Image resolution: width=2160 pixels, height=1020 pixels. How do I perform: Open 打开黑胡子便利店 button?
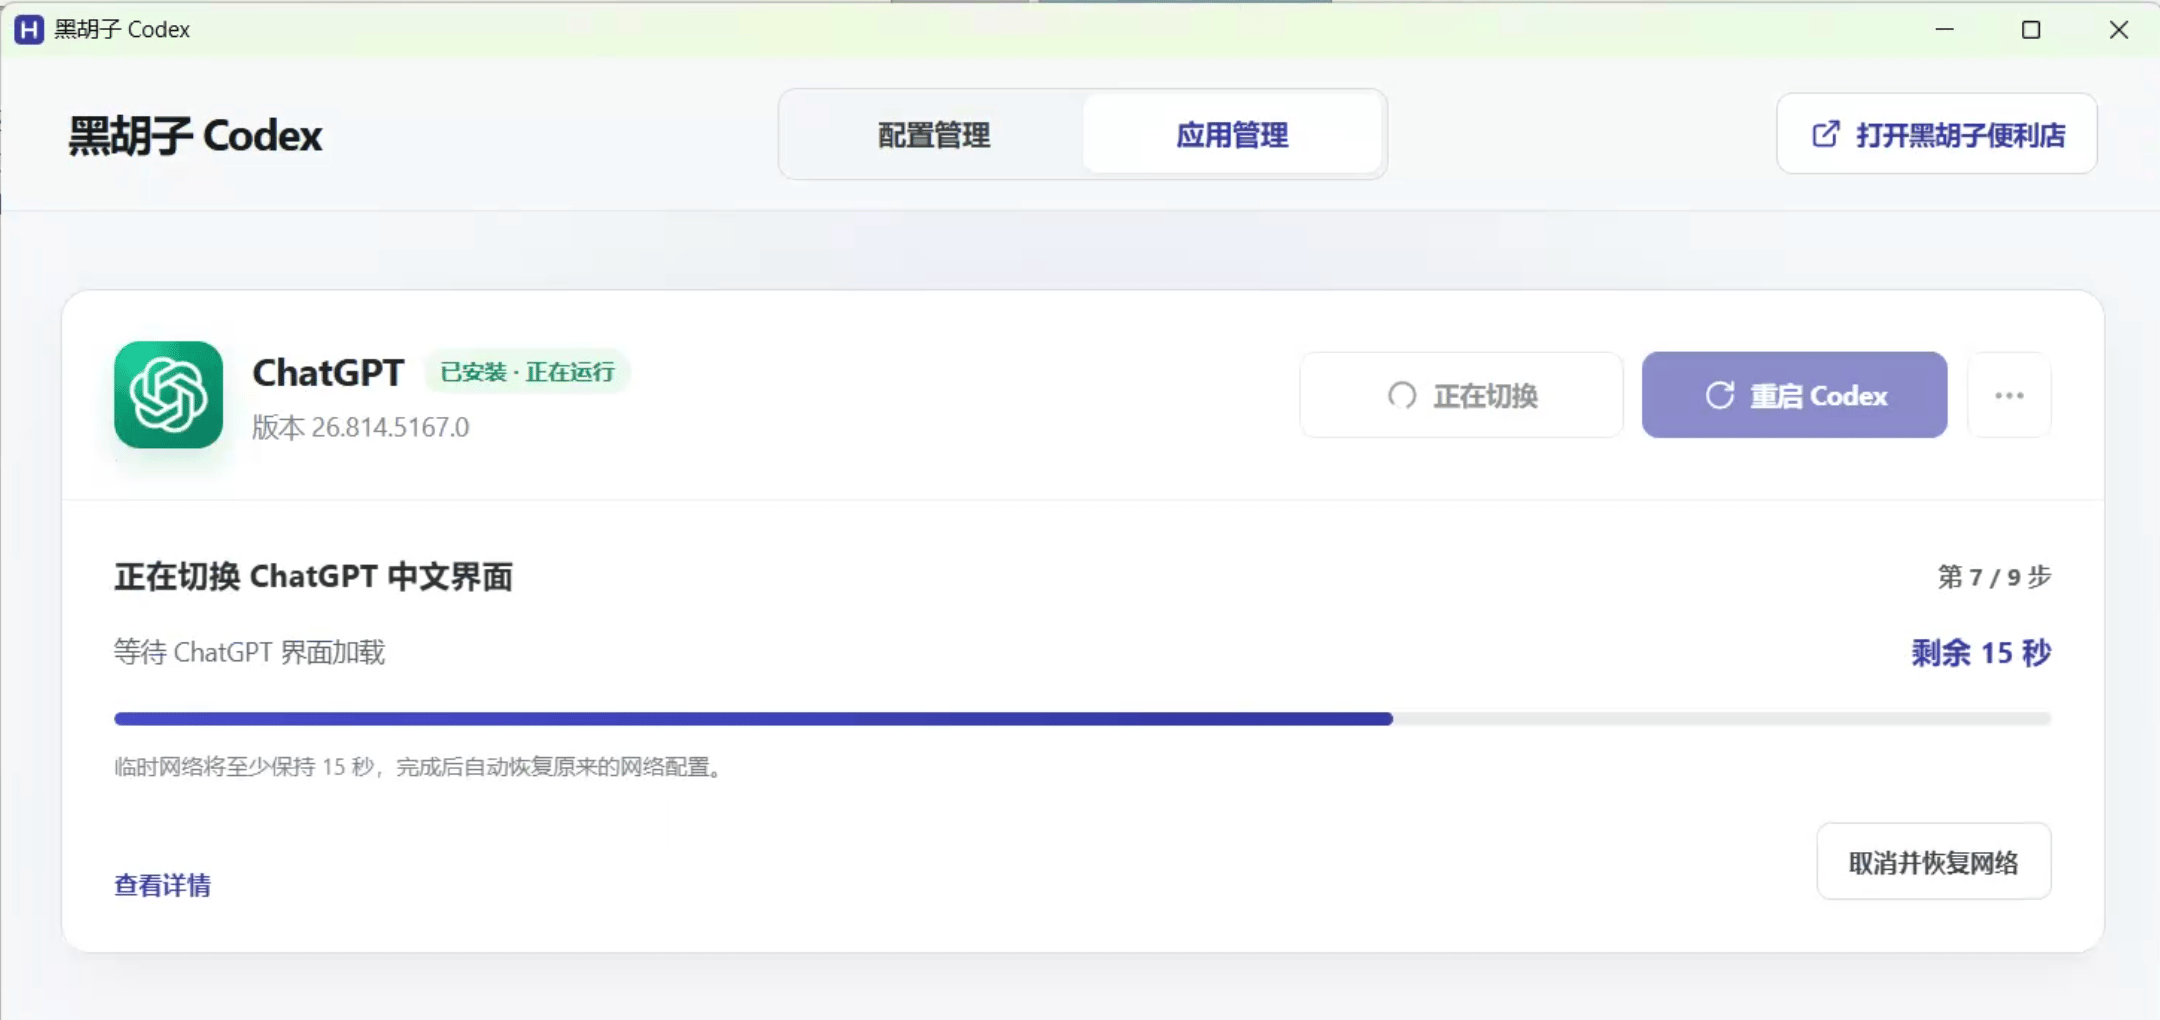click(1937, 134)
